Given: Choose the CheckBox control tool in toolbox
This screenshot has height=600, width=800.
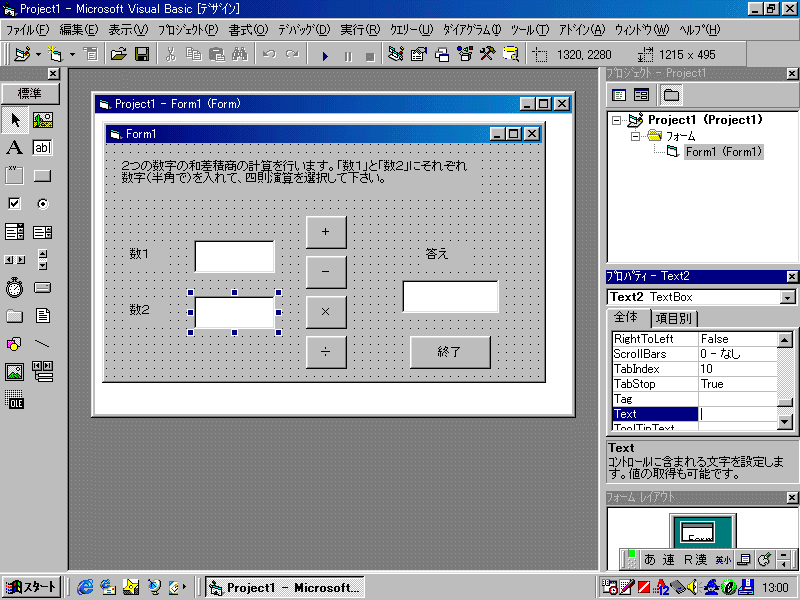Looking at the screenshot, I should [x=15, y=204].
